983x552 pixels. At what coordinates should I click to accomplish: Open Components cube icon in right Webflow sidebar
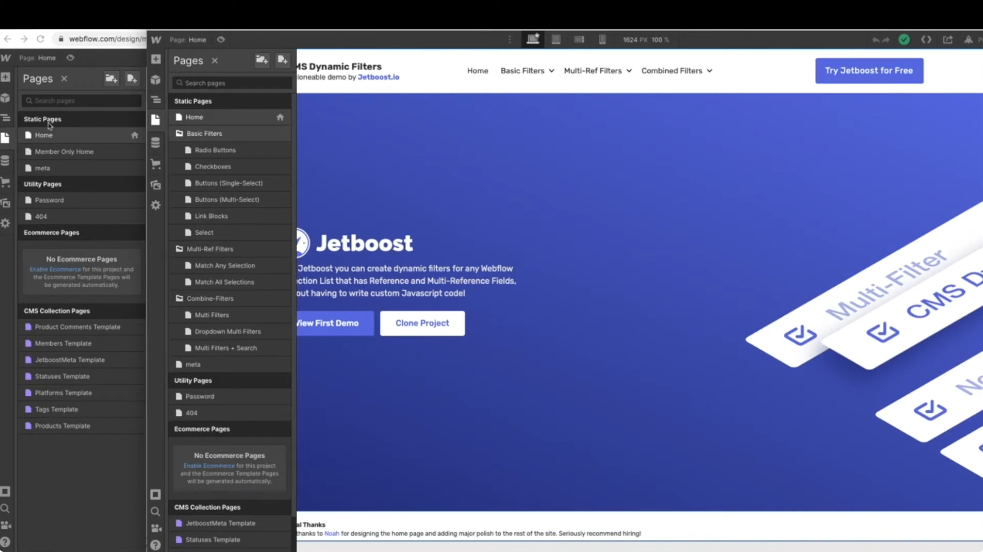tap(155, 80)
